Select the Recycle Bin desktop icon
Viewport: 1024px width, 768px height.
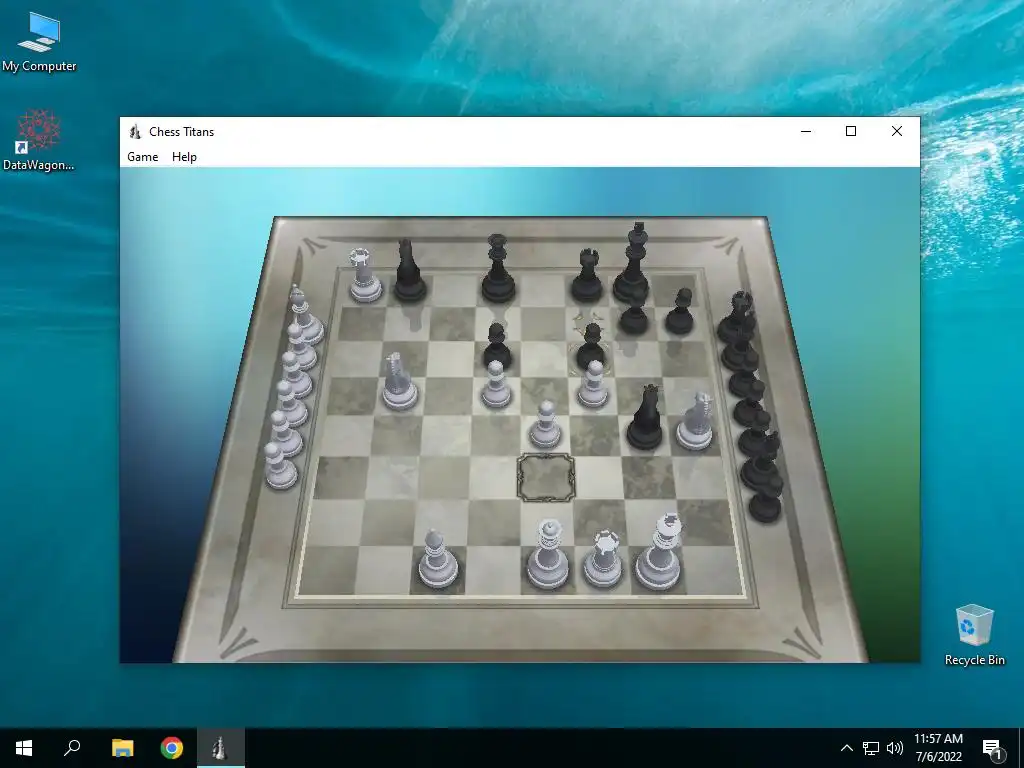coord(974,635)
